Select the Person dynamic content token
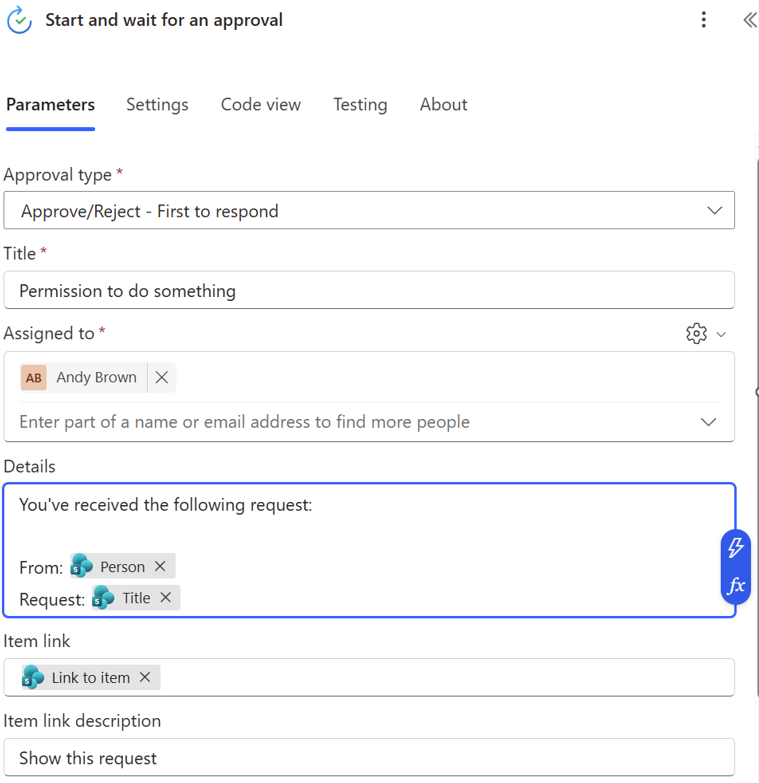759x783 pixels. click(x=122, y=566)
